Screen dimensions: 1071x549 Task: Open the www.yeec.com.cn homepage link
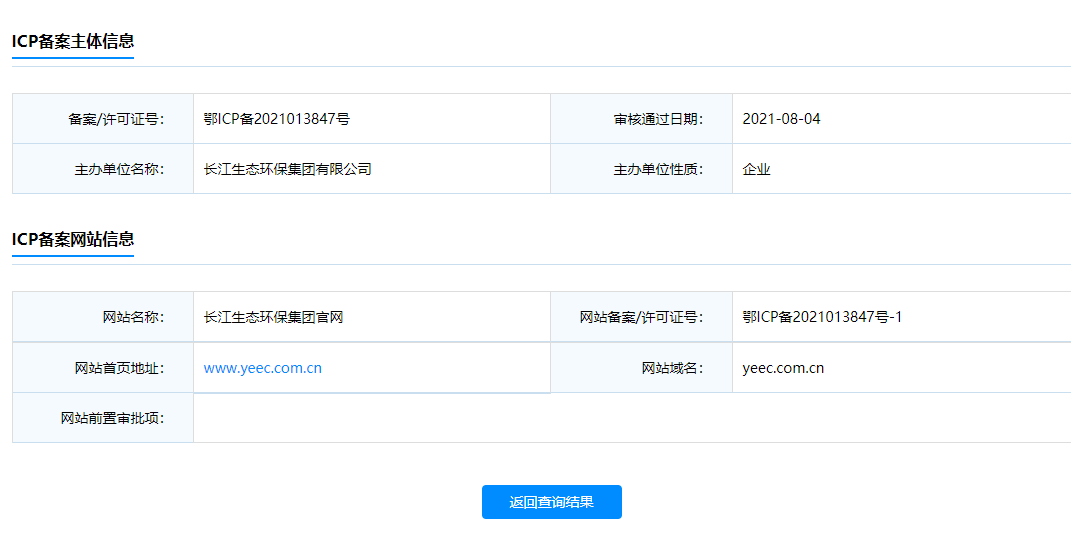(x=262, y=368)
